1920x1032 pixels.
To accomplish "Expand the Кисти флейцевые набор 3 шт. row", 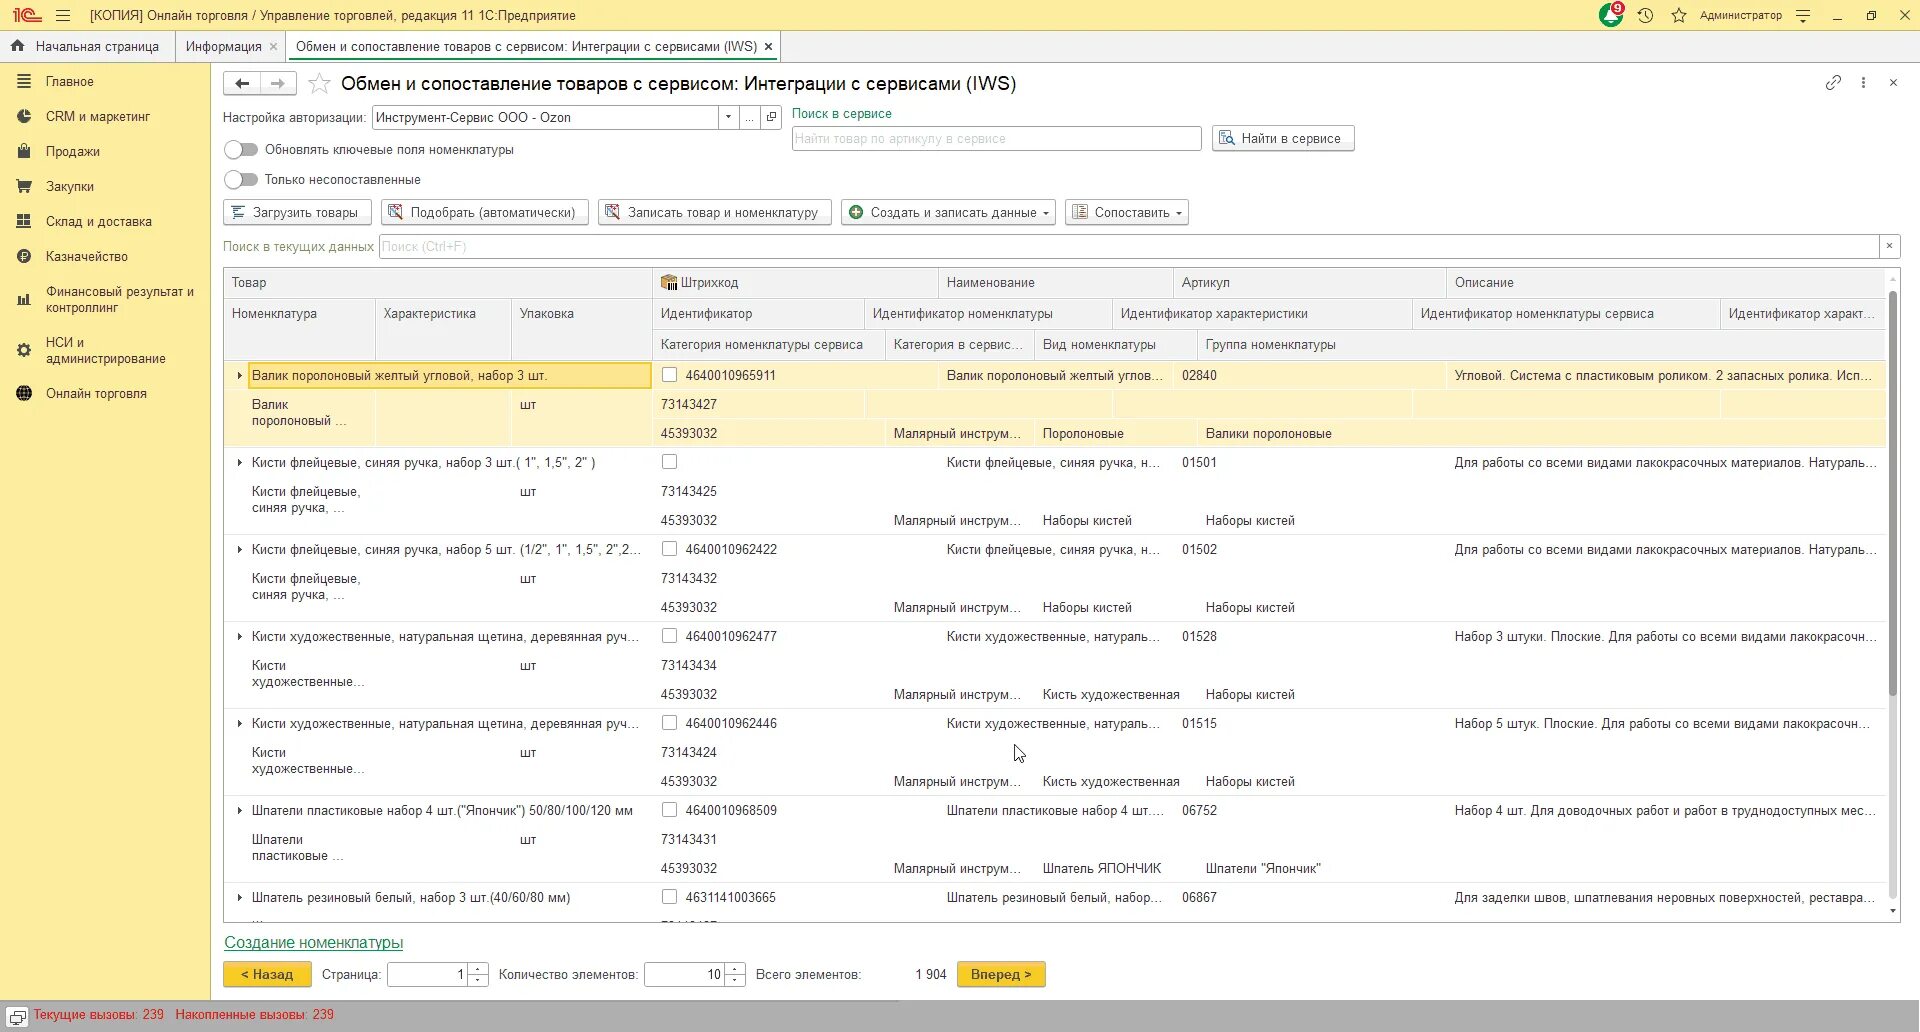I will pyautogui.click(x=239, y=462).
